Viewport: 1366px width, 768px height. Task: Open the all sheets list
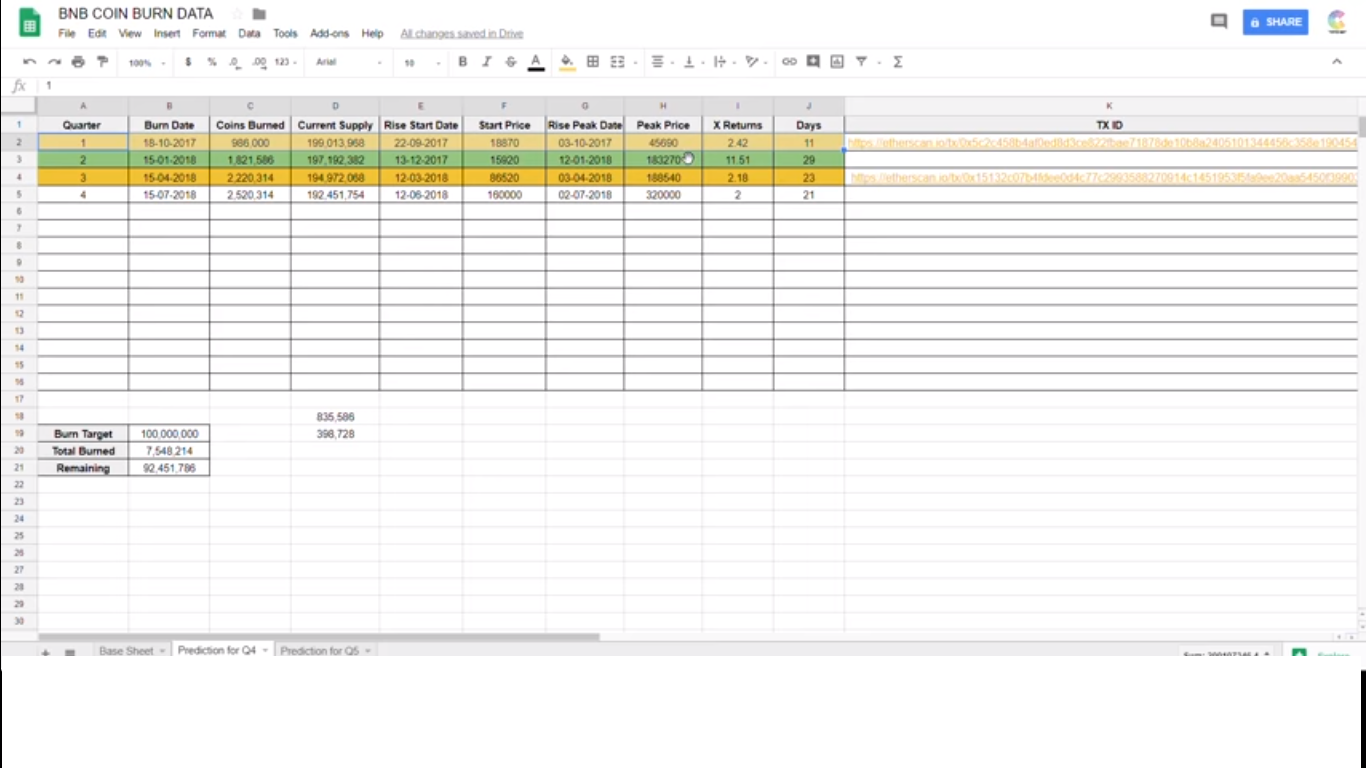[x=70, y=652]
